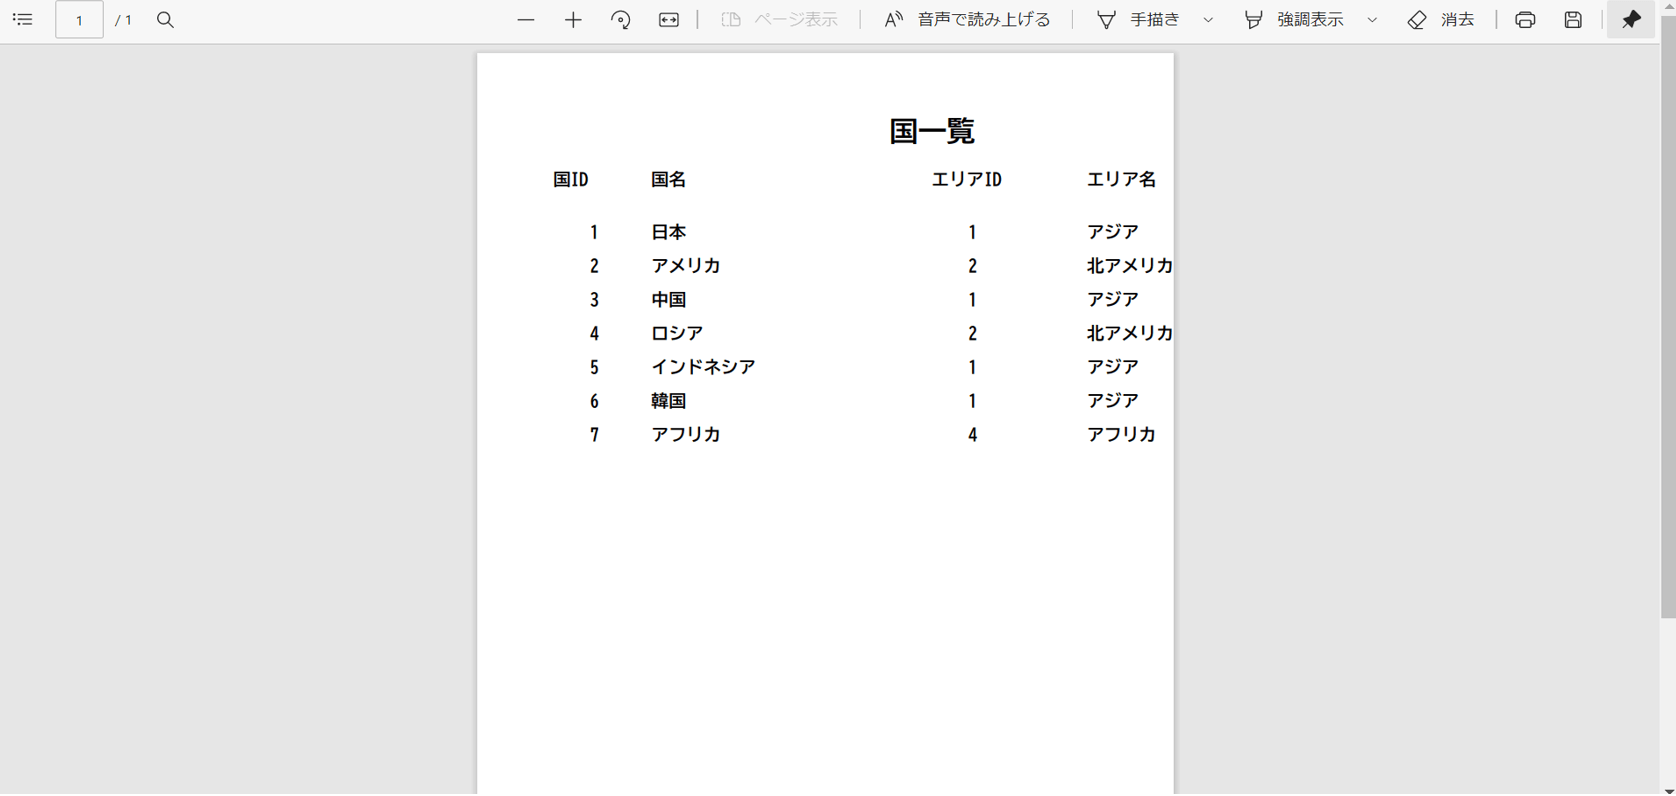Image resolution: width=1676 pixels, height=796 pixels.
Task: Zoom in with the plus icon
Action: coord(573,20)
